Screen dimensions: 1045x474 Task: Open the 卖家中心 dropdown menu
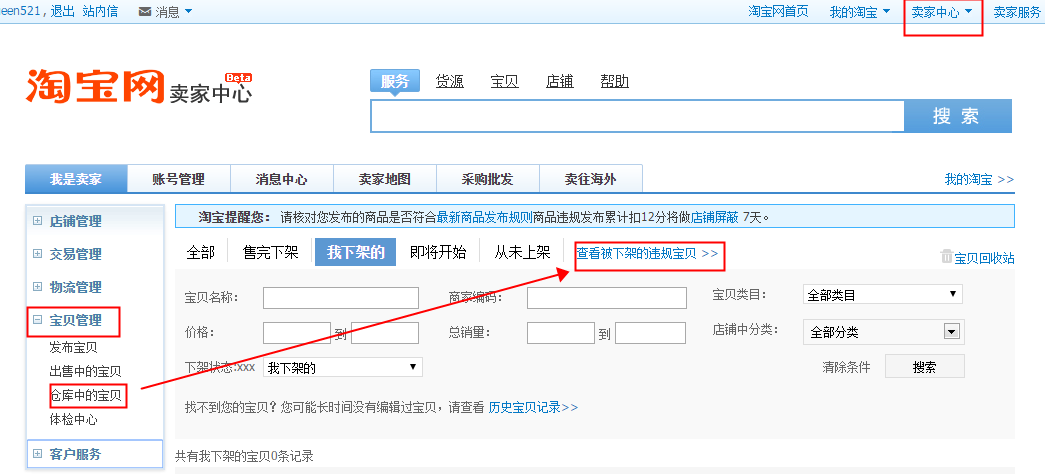pos(942,12)
